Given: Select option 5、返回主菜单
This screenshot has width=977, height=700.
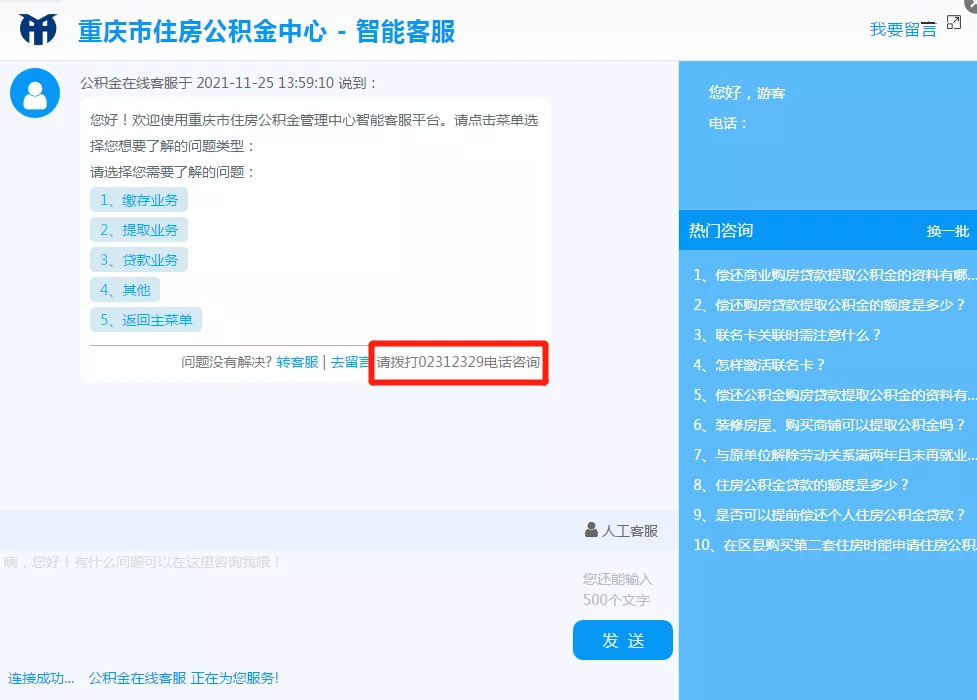Looking at the screenshot, I should pos(146,320).
